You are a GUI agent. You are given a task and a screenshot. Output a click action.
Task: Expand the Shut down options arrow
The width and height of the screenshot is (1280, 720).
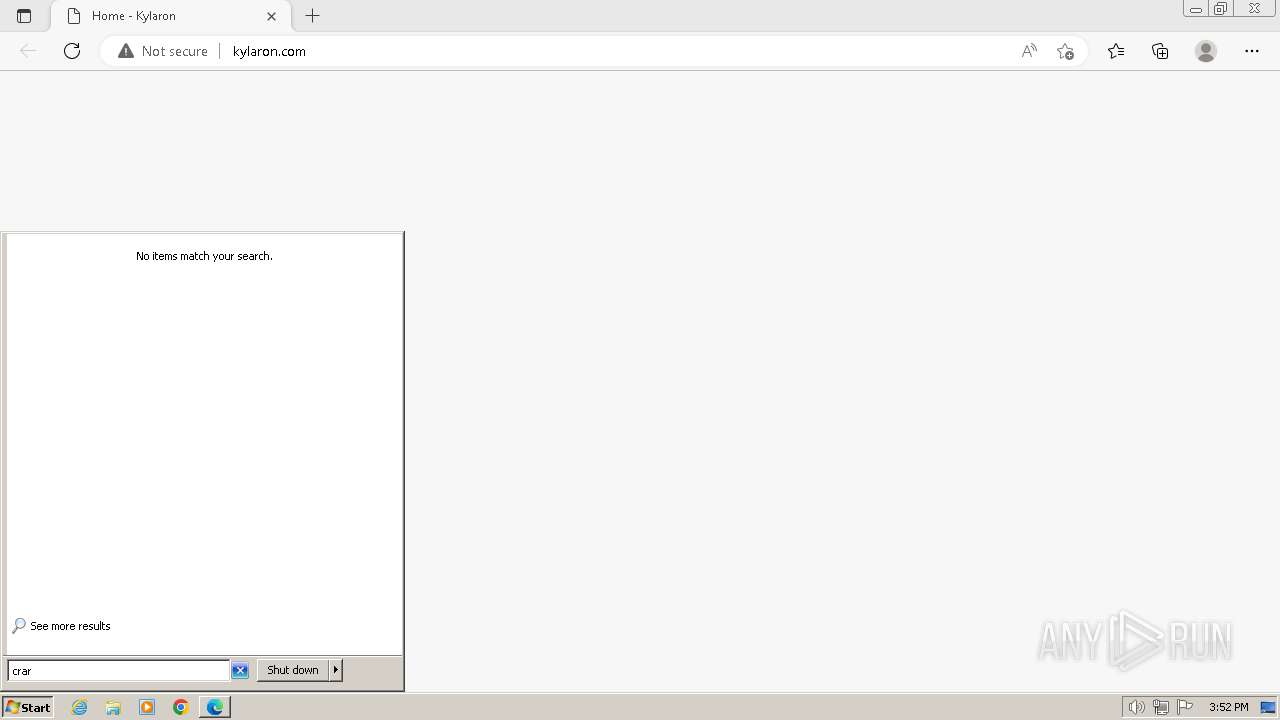[336, 670]
